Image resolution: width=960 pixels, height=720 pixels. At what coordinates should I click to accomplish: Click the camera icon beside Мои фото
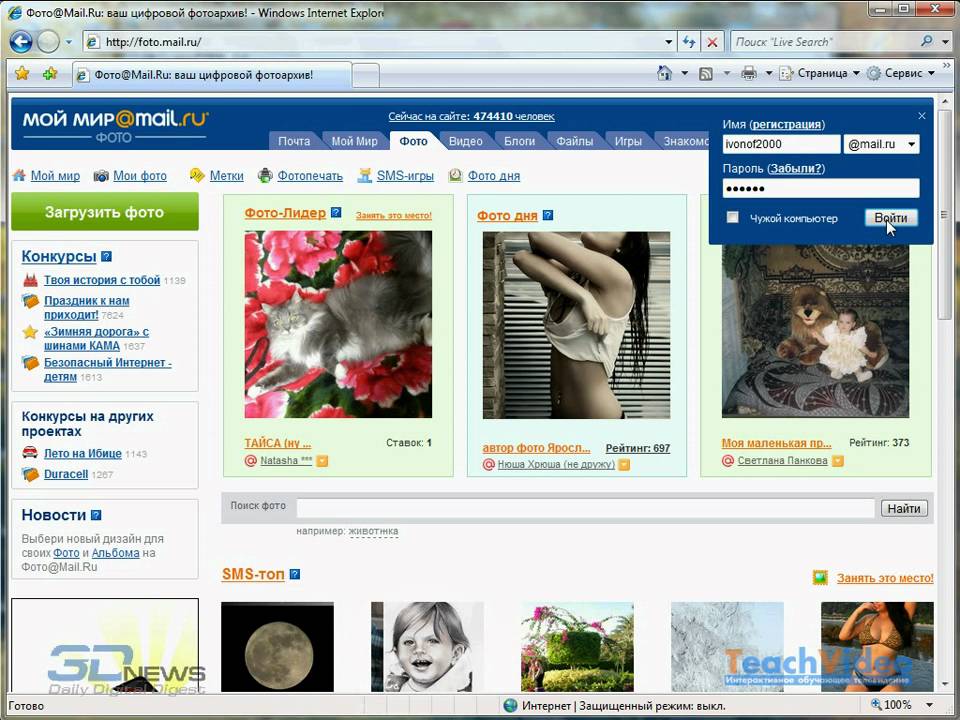[101, 176]
